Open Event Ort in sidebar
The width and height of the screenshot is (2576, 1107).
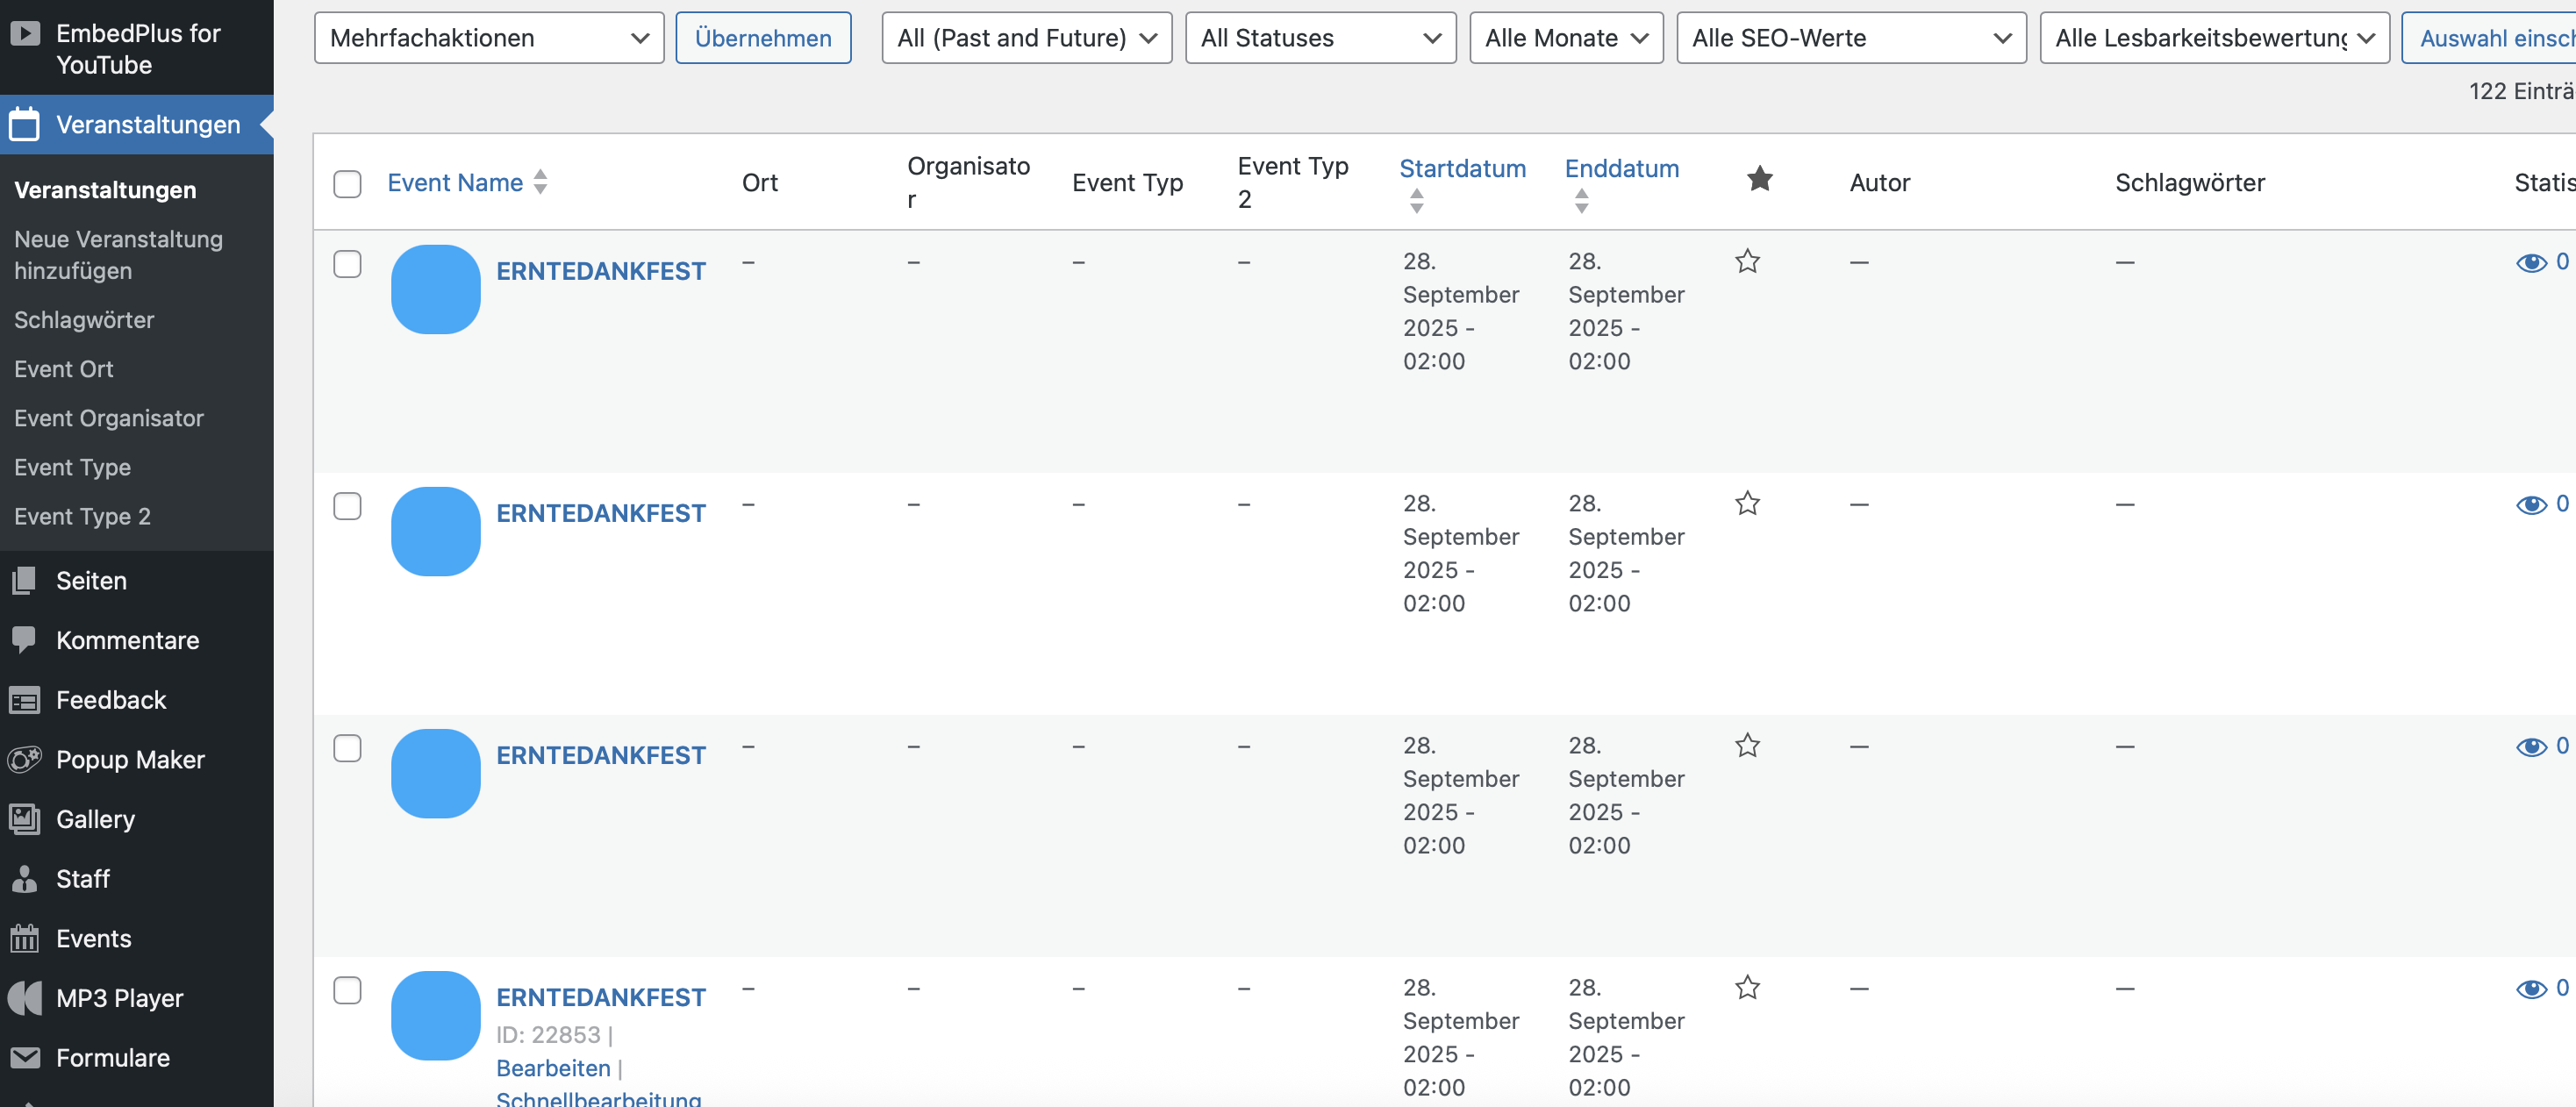click(x=64, y=369)
